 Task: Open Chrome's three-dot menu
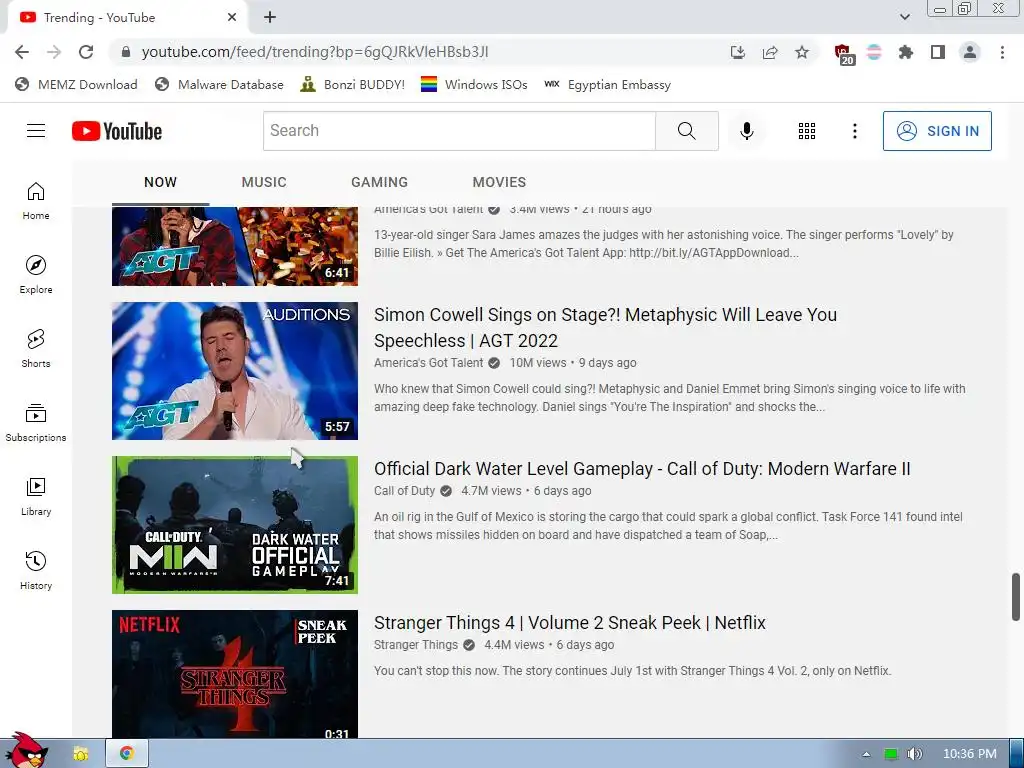click(x=1002, y=52)
